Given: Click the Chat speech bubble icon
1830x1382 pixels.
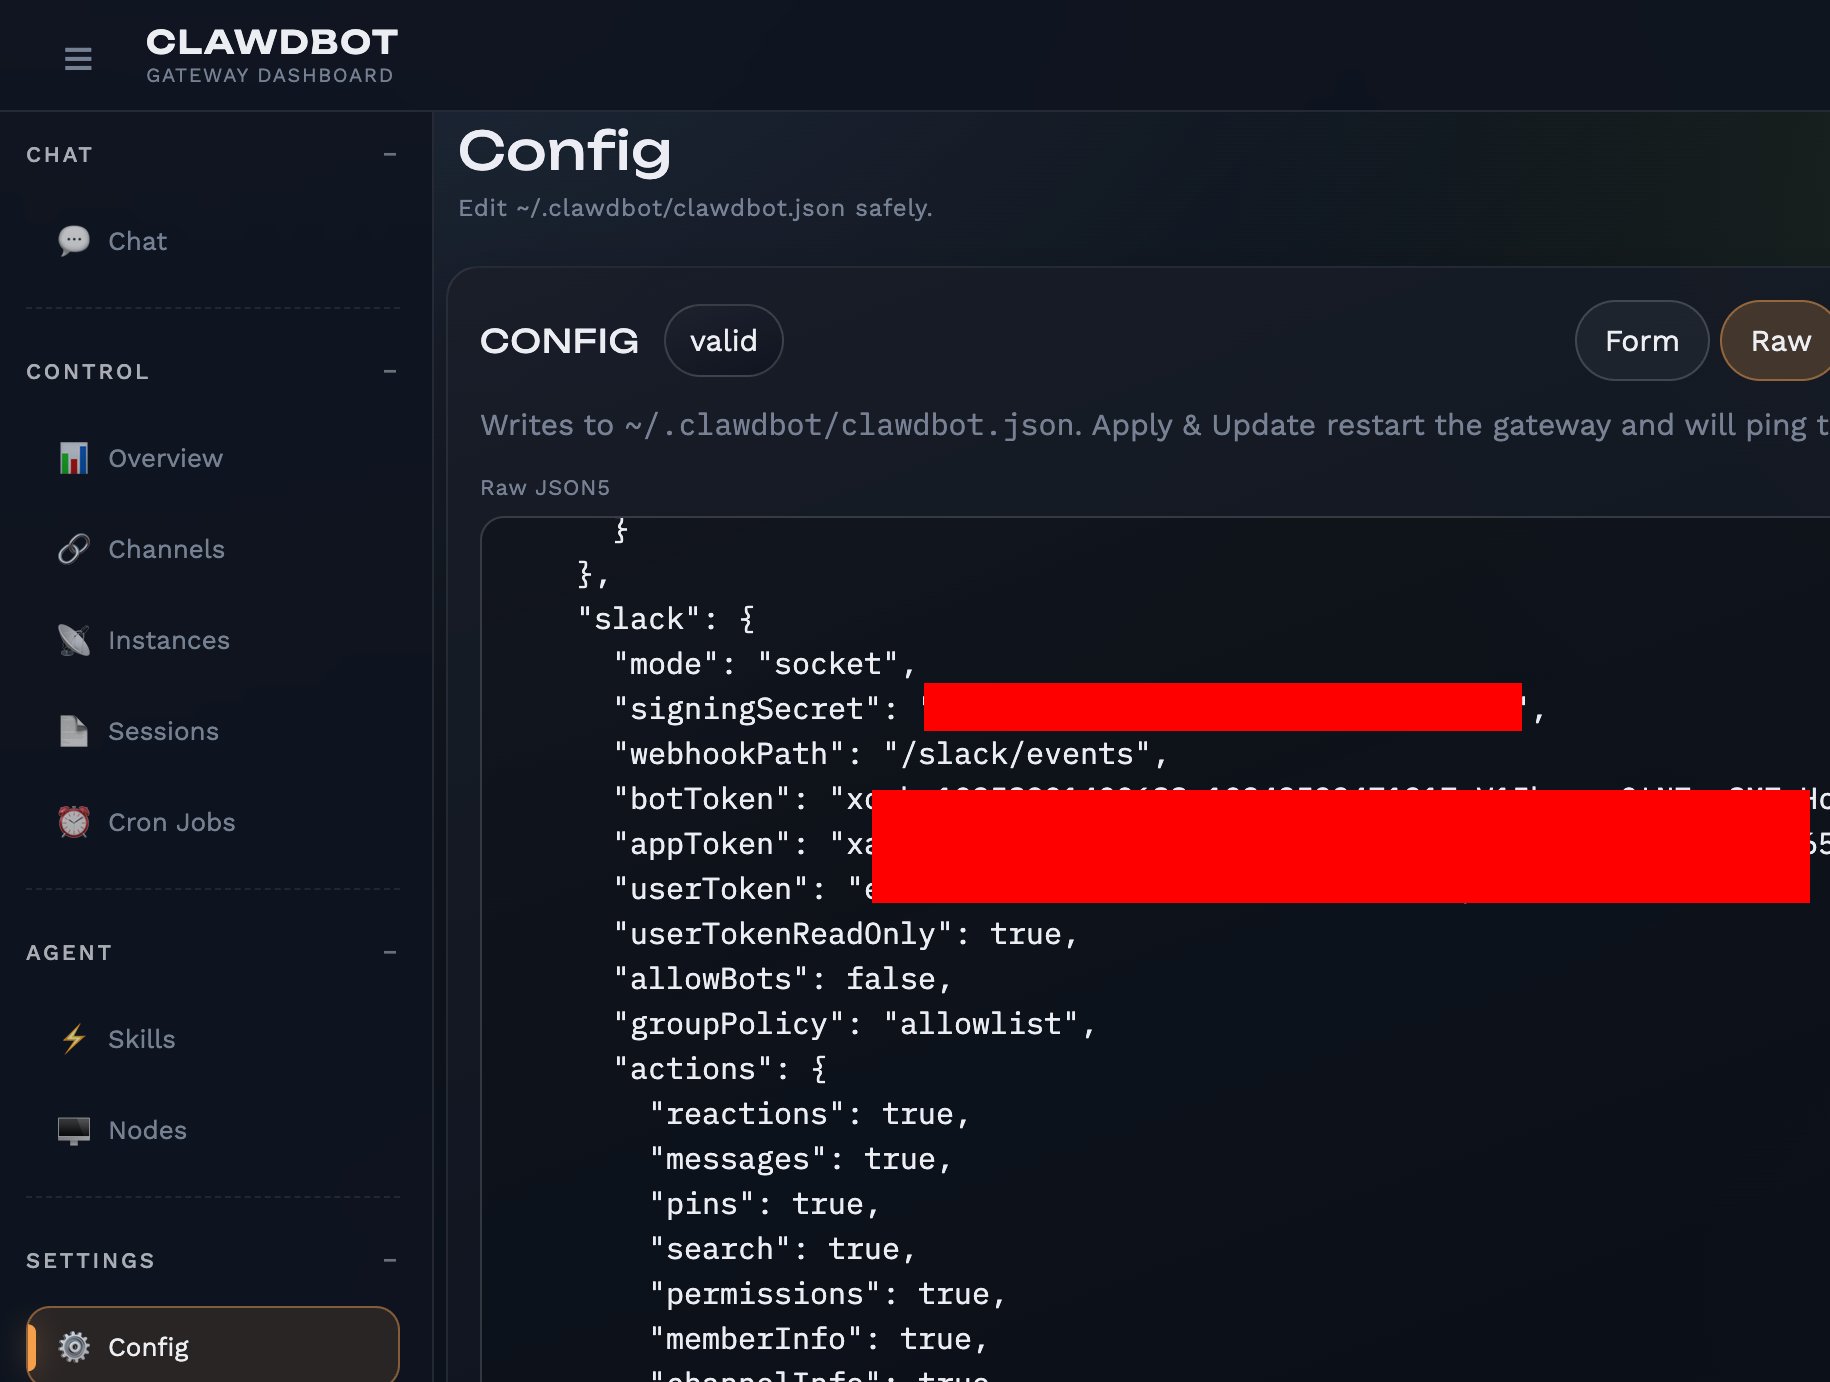Looking at the screenshot, I should 74,241.
